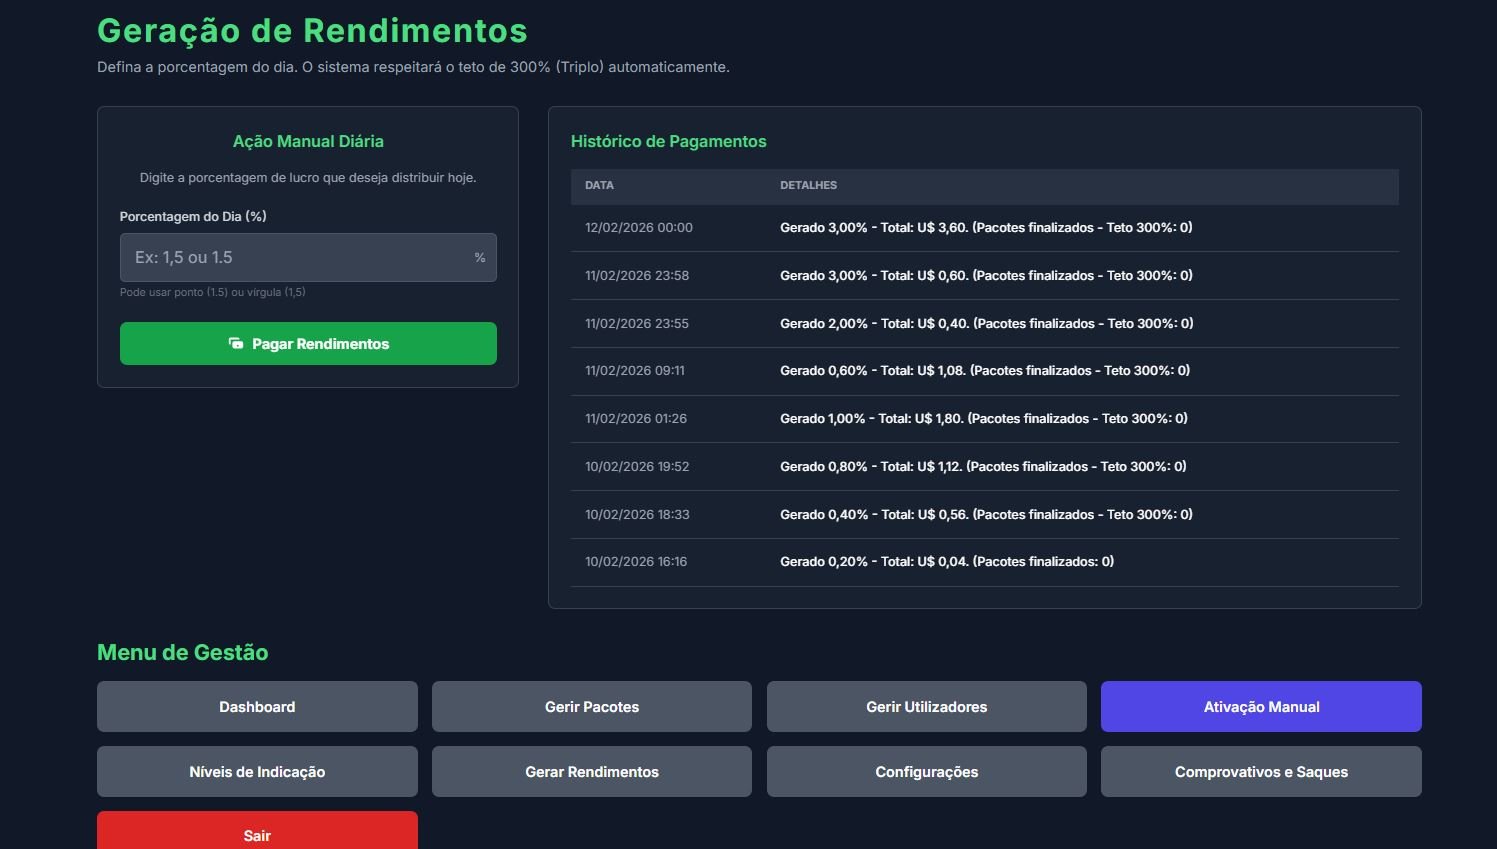
Task: Go to Gerir Utilizadores
Action: pos(926,707)
